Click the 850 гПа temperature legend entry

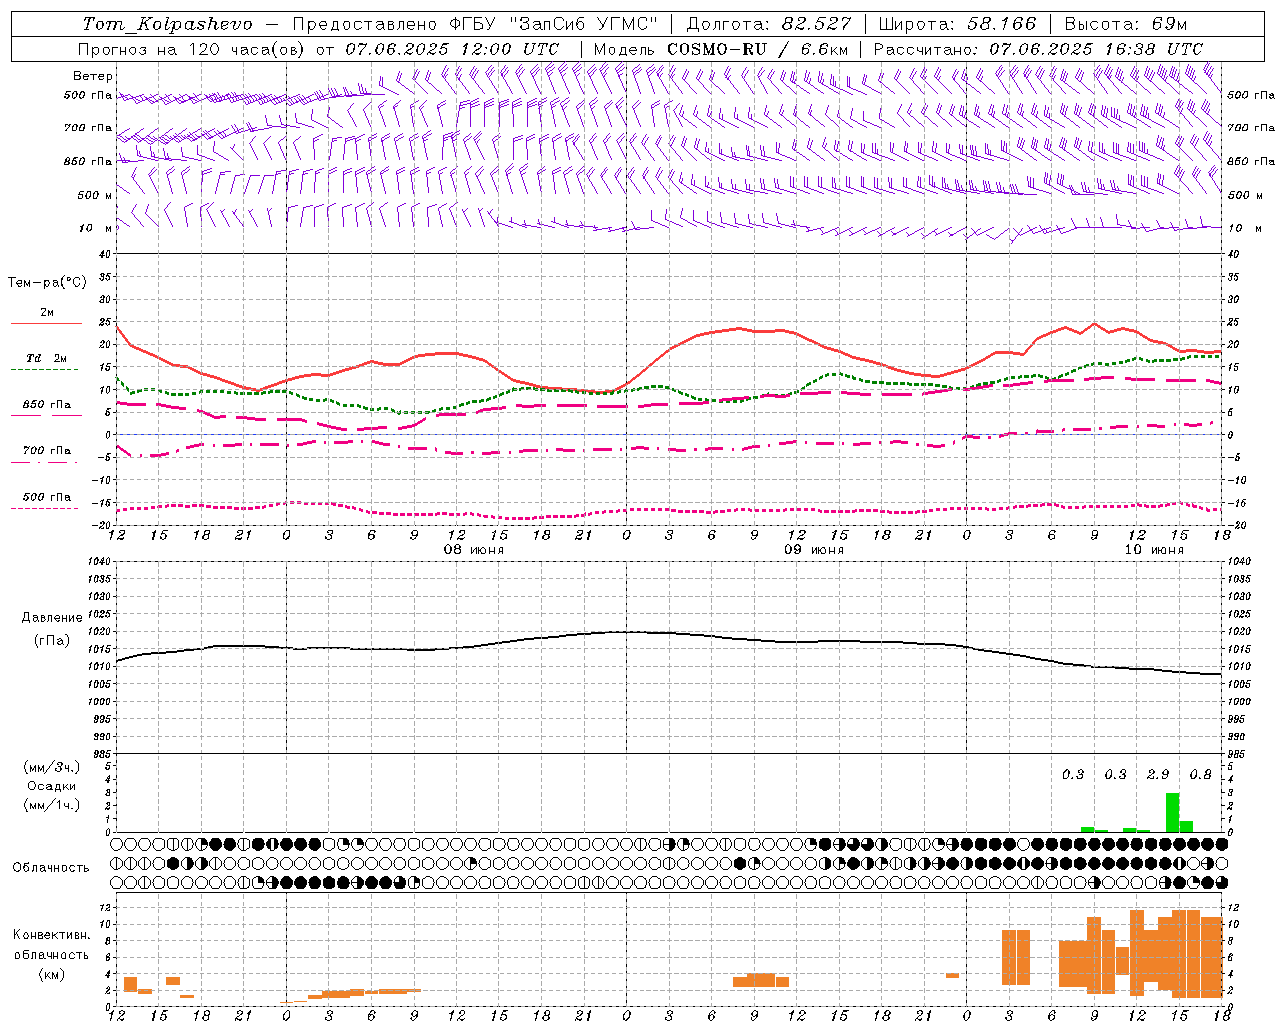(47, 405)
